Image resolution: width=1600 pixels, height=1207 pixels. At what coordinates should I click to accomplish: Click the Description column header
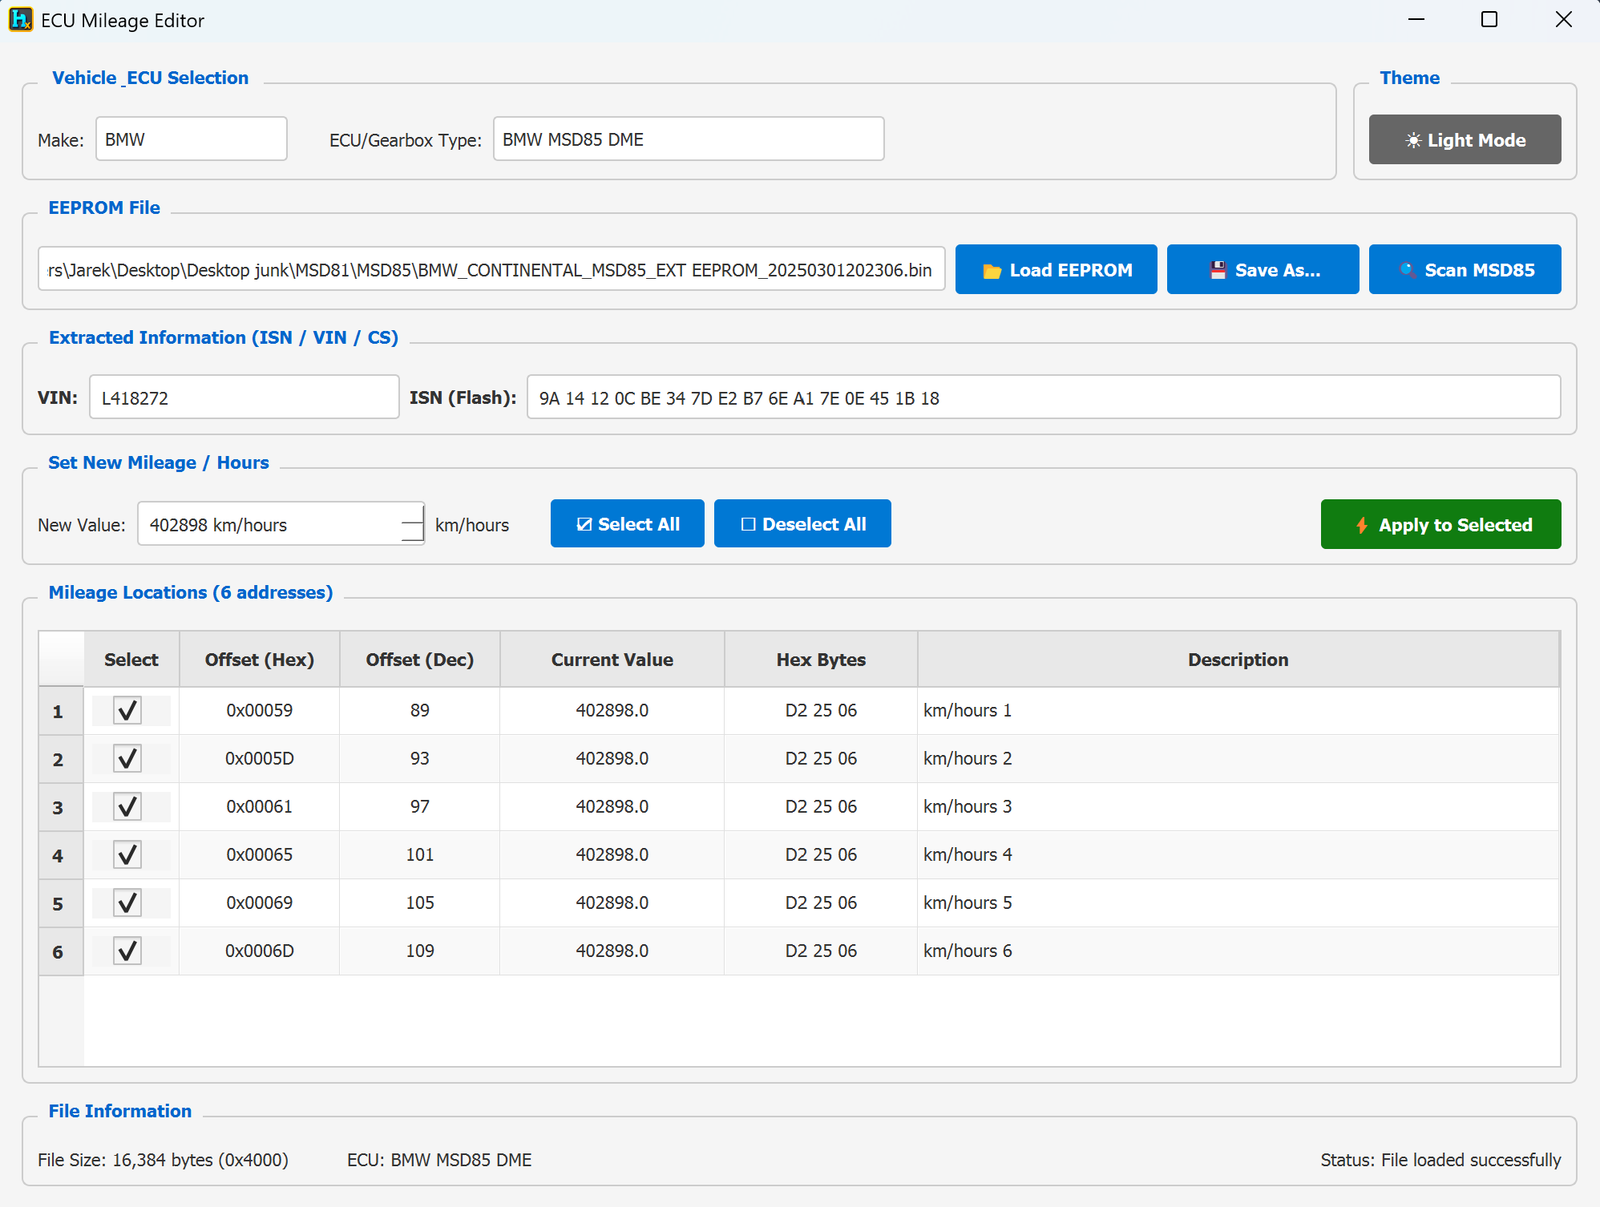[x=1238, y=660]
